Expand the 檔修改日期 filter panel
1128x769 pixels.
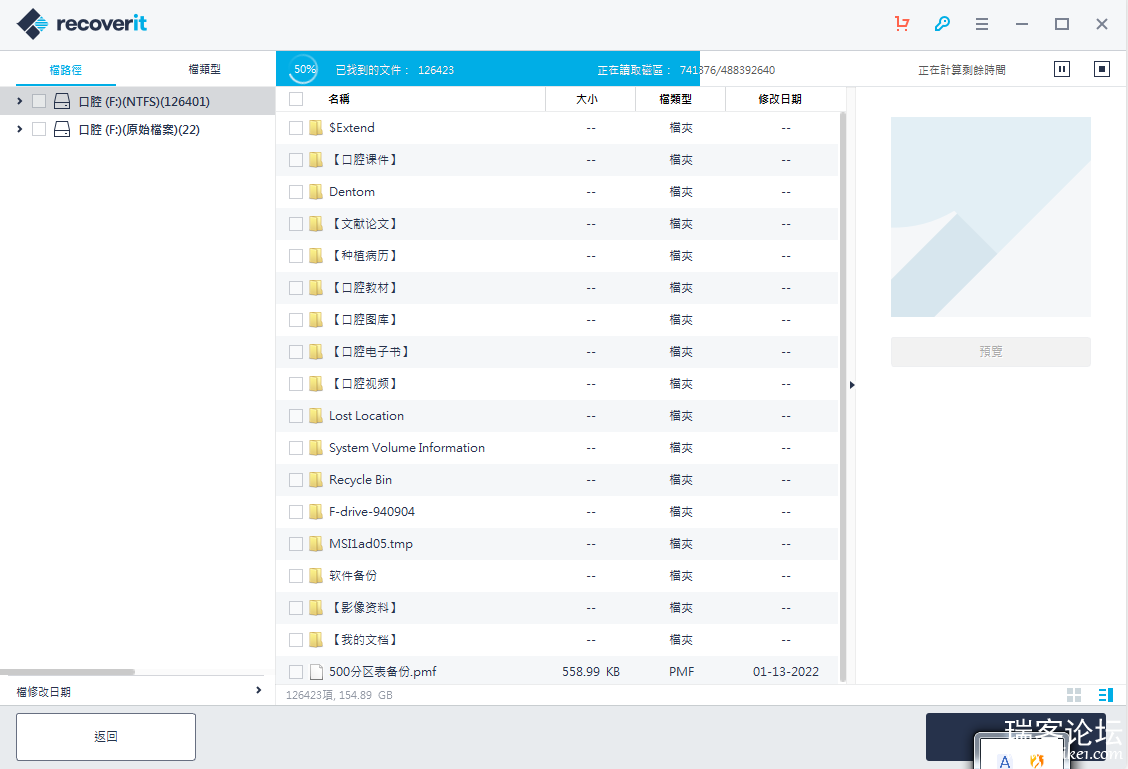[x=258, y=691]
